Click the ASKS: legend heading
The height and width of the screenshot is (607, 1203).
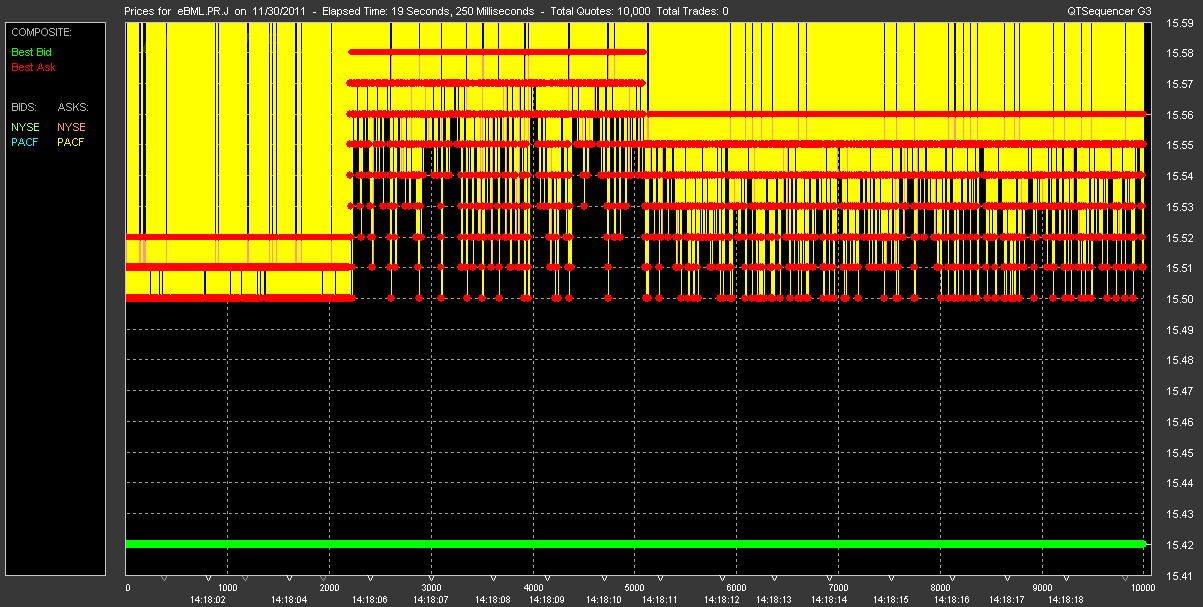tap(73, 106)
